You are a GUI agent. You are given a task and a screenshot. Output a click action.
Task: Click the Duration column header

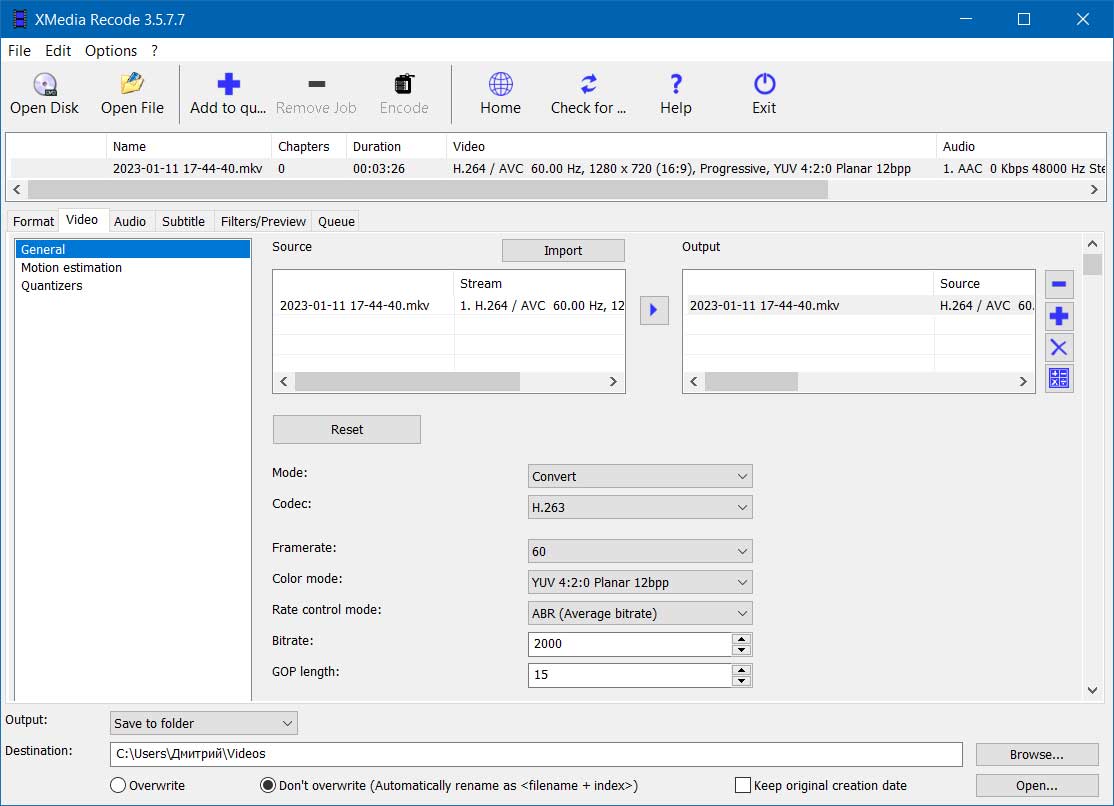[396, 146]
